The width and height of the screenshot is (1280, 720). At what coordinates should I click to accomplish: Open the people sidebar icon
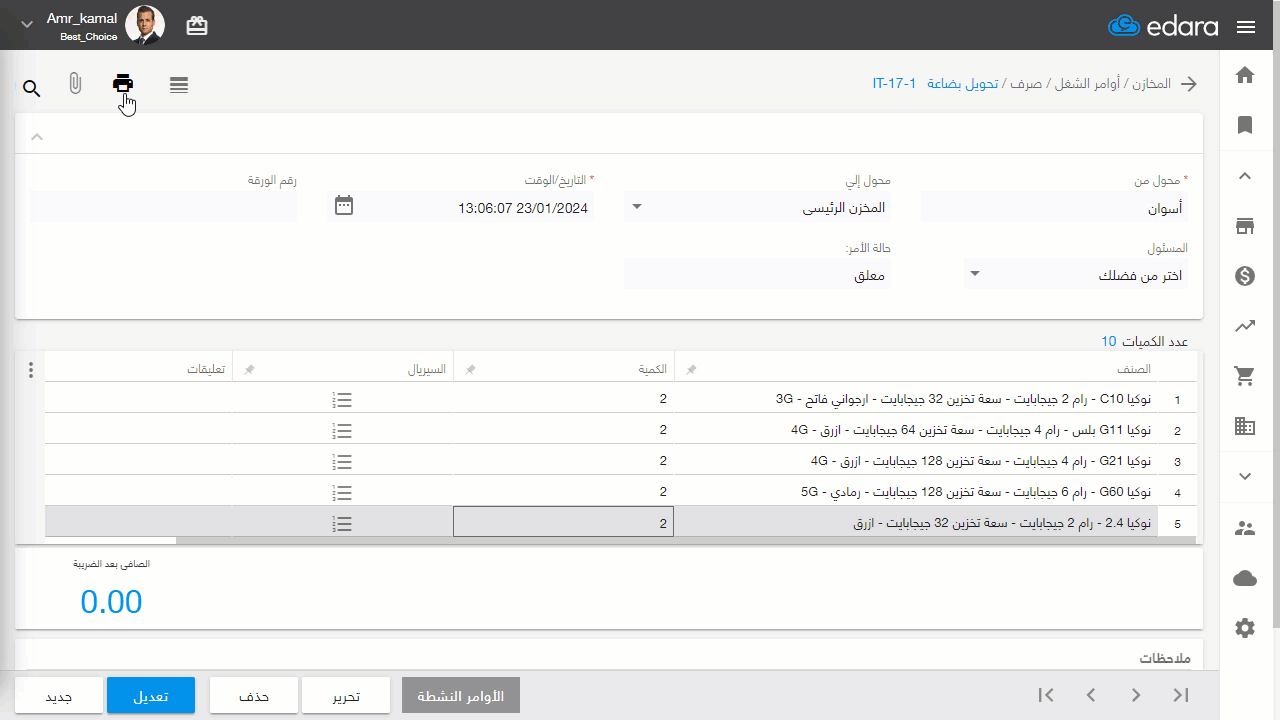pyautogui.click(x=1245, y=529)
